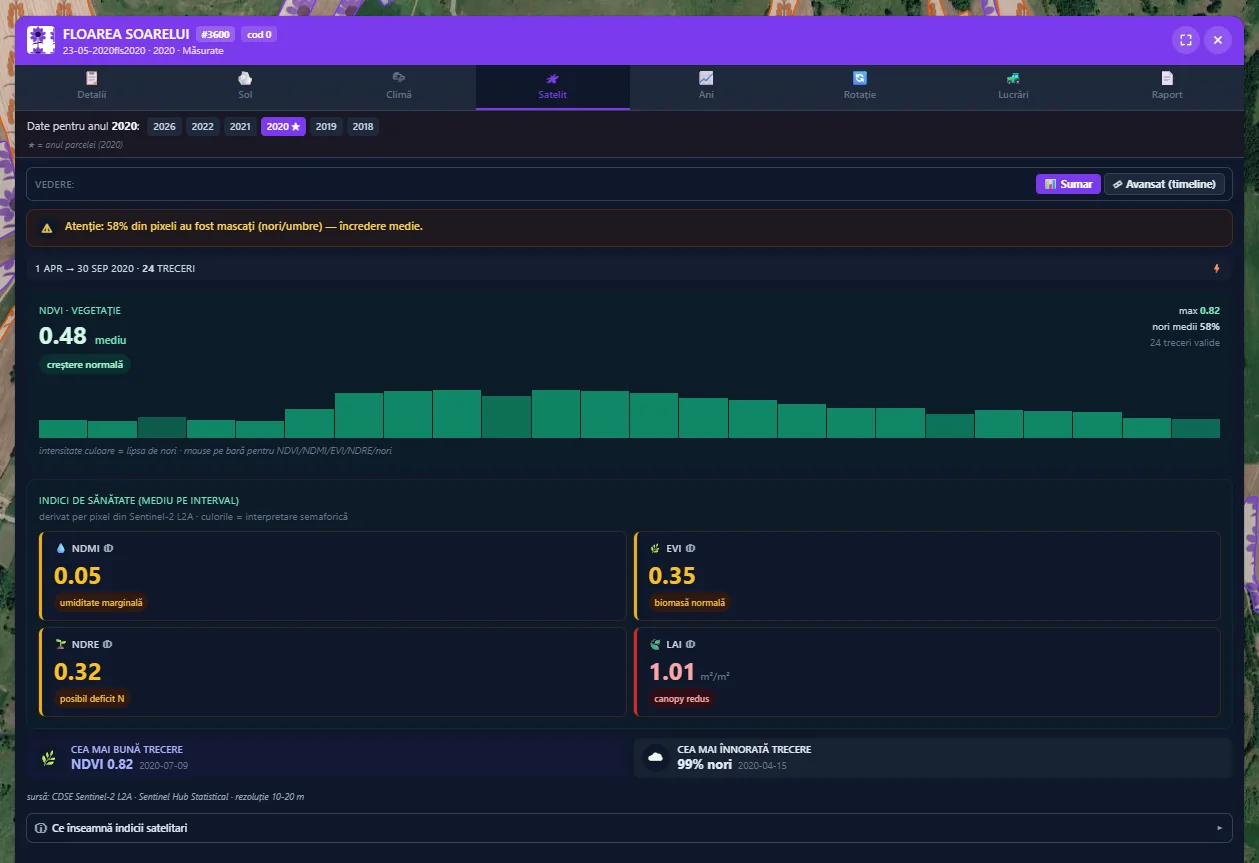
Task: Click the sprout icon on the NDRE card
Action: pyautogui.click(x=60, y=644)
